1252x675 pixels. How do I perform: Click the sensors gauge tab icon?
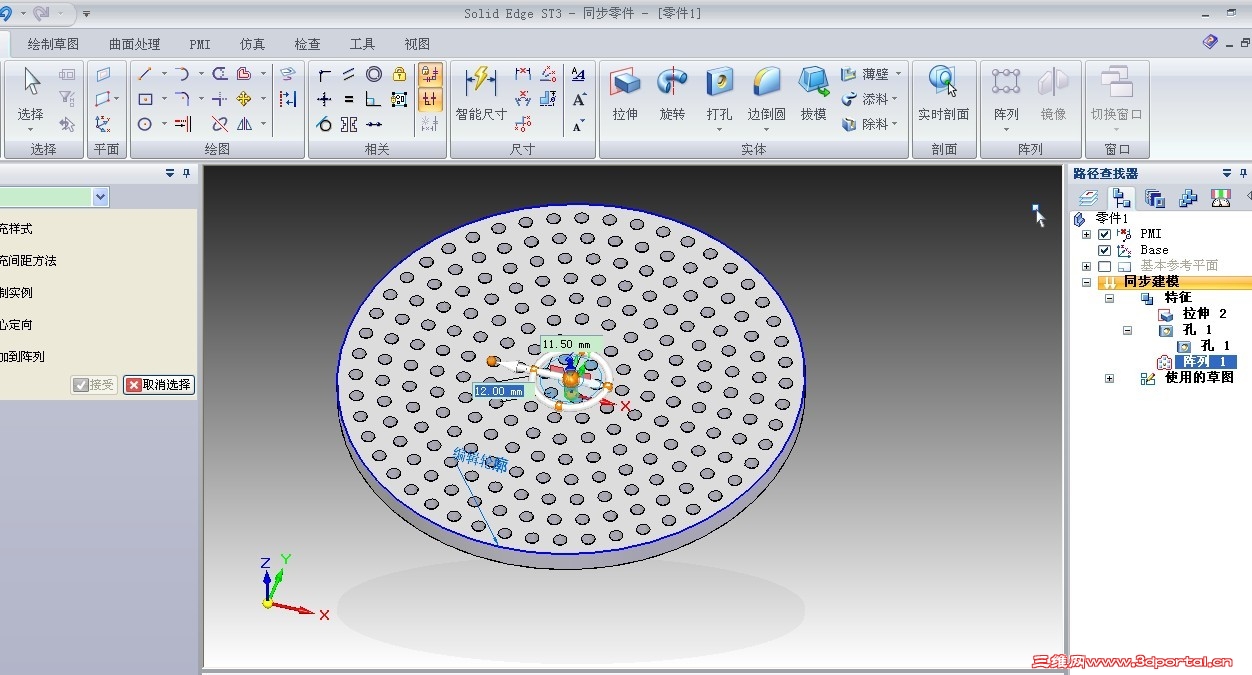[x=1221, y=198]
